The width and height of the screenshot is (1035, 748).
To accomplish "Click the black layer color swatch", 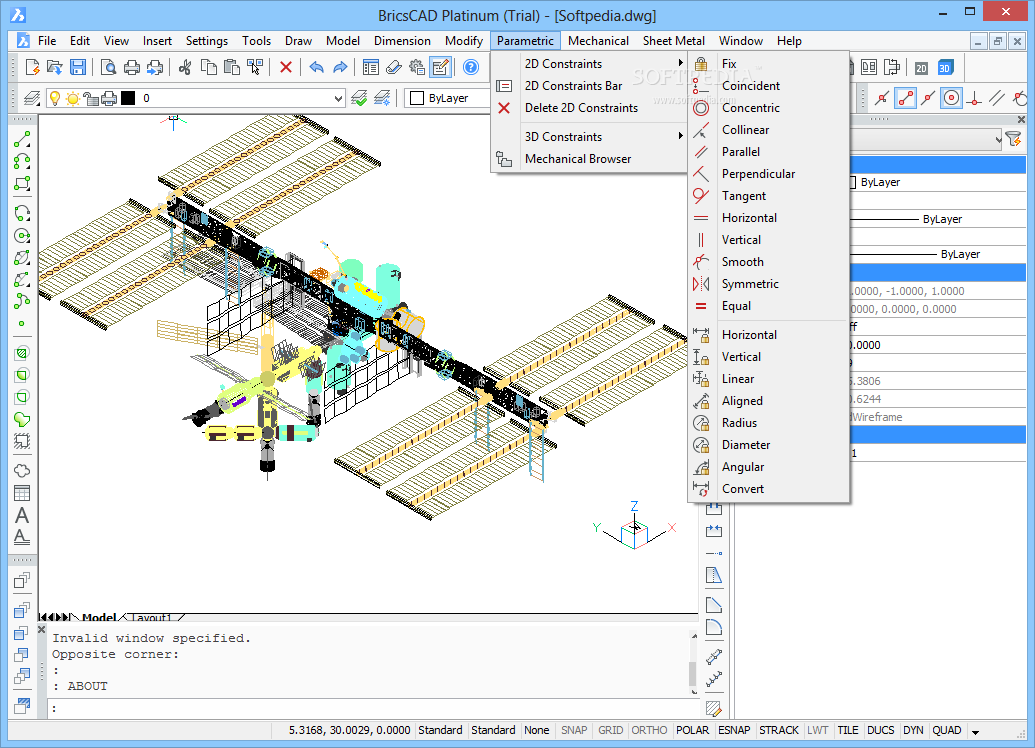I will pos(128,98).
